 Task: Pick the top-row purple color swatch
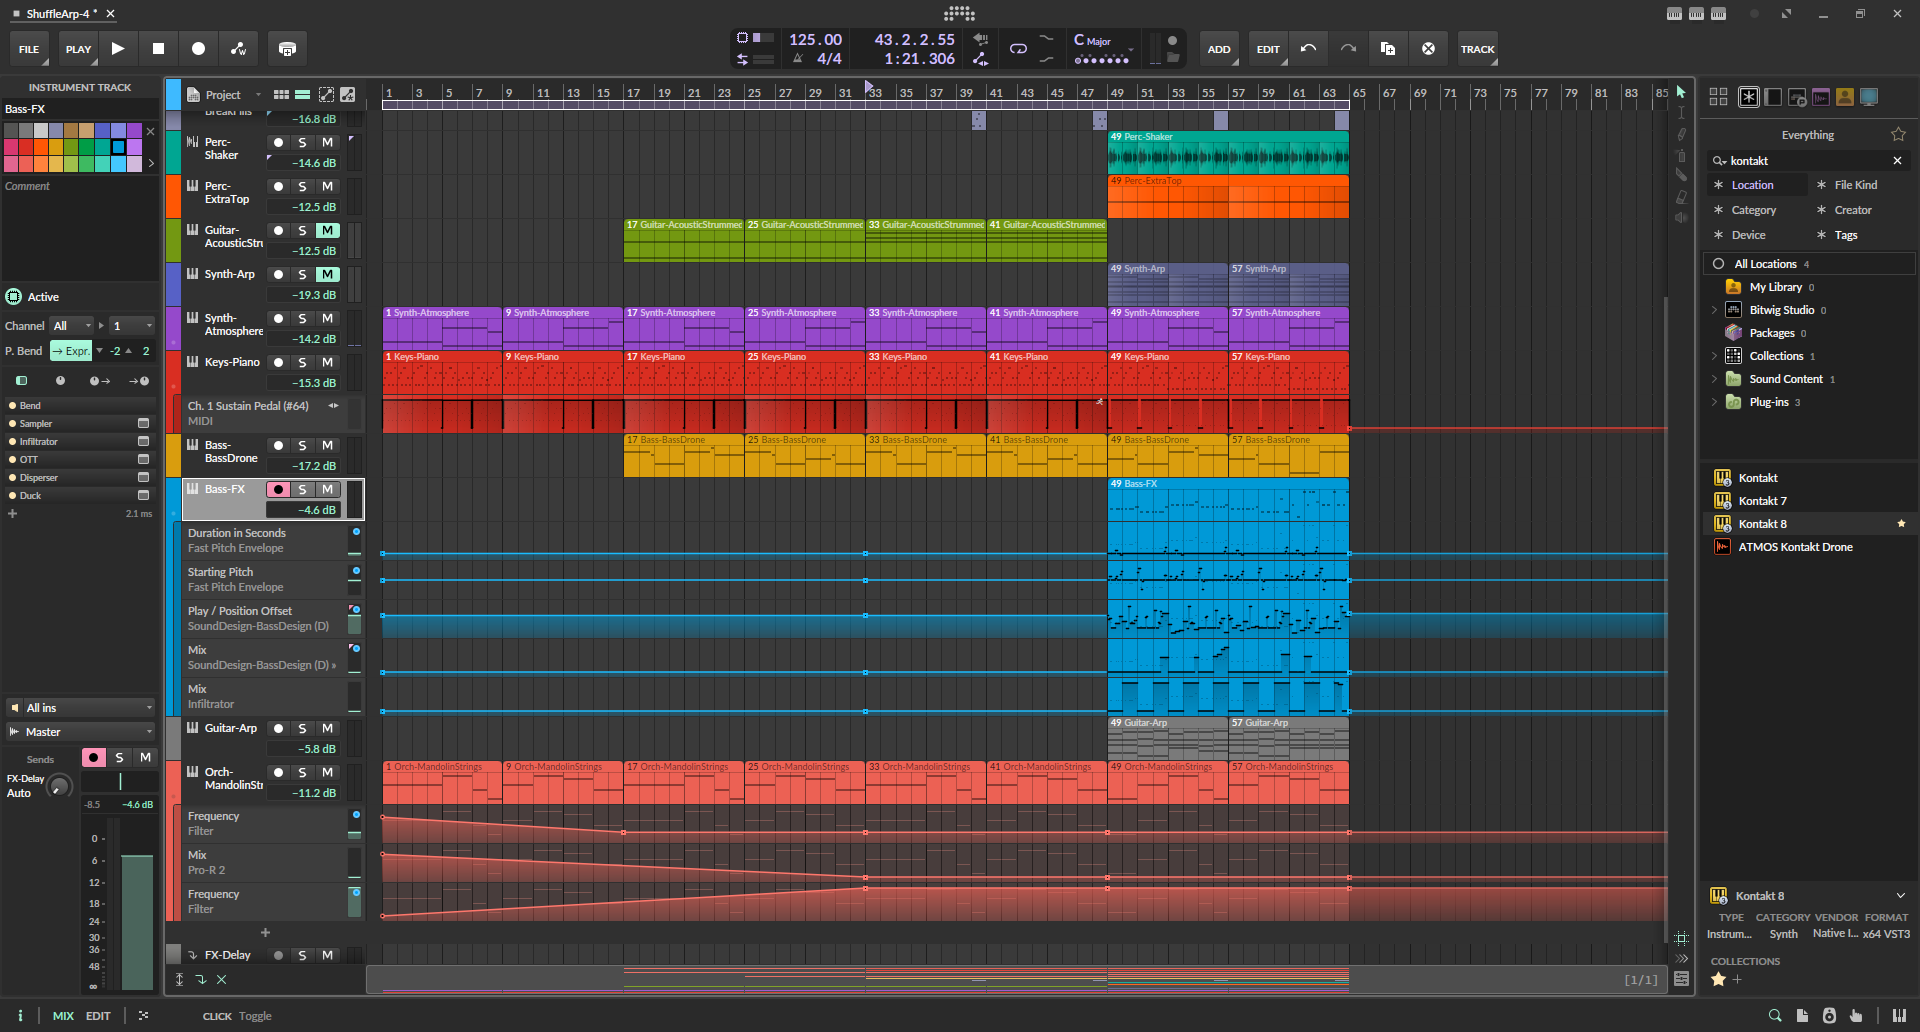pos(134,131)
